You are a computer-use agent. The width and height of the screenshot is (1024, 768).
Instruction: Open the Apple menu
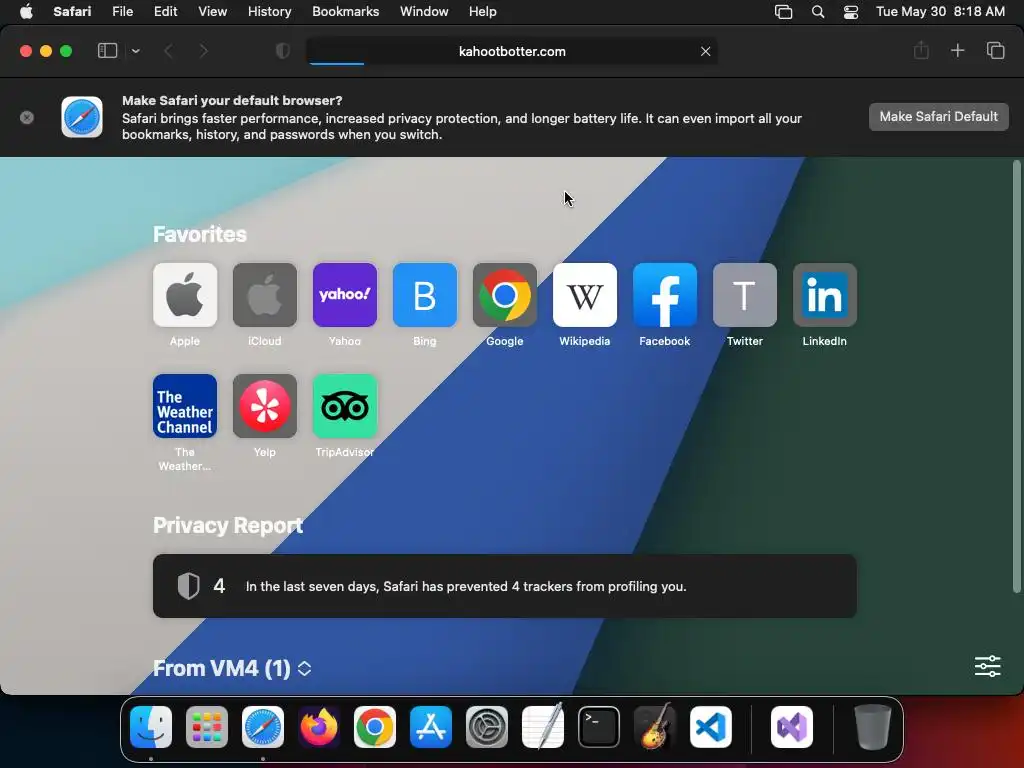26,12
